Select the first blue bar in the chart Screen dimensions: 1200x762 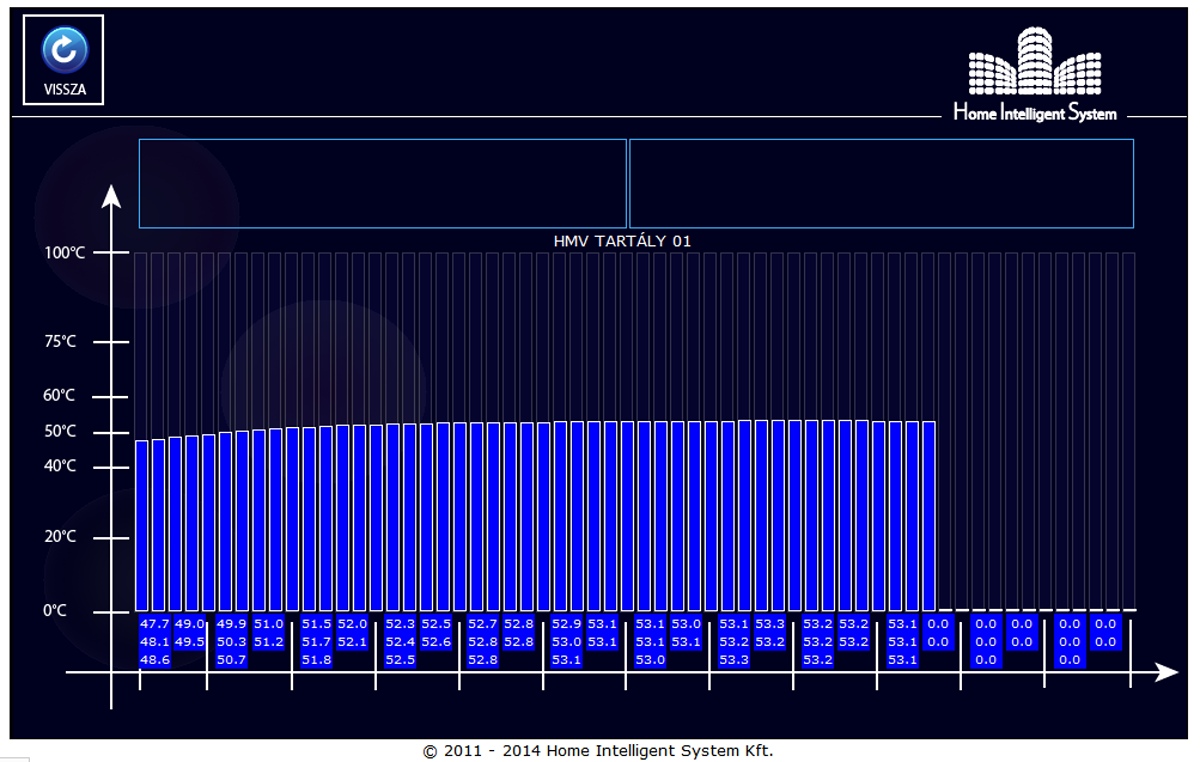pyautogui.click(x=141, y=525)
